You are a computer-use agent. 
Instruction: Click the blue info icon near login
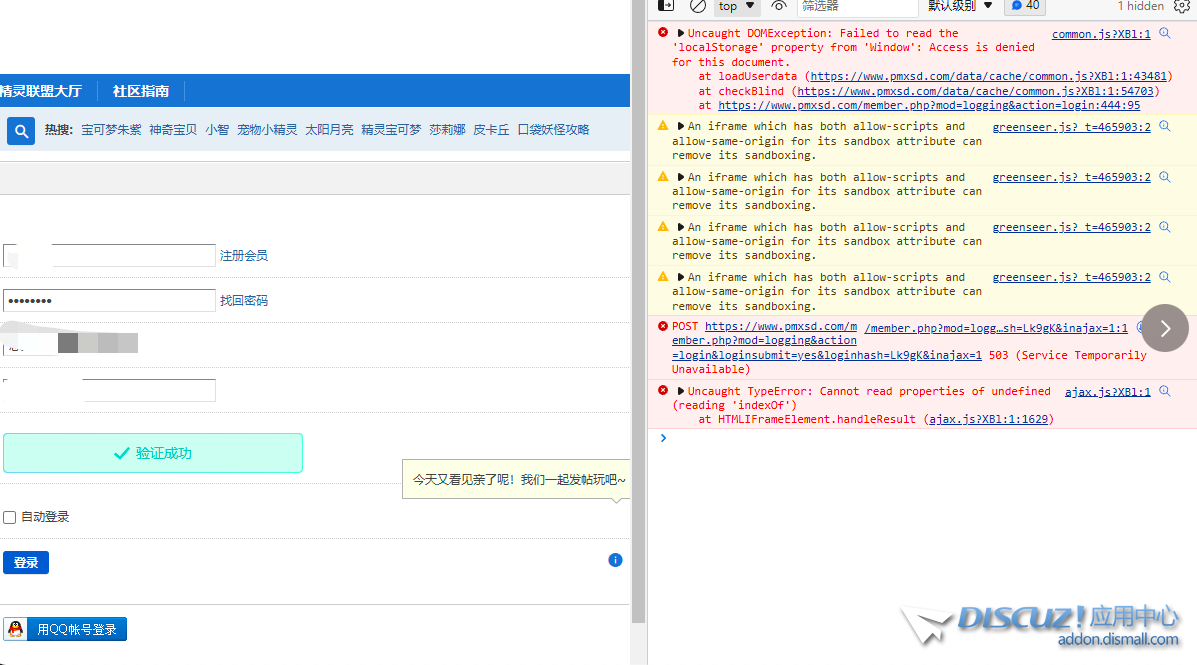[615, 560]
